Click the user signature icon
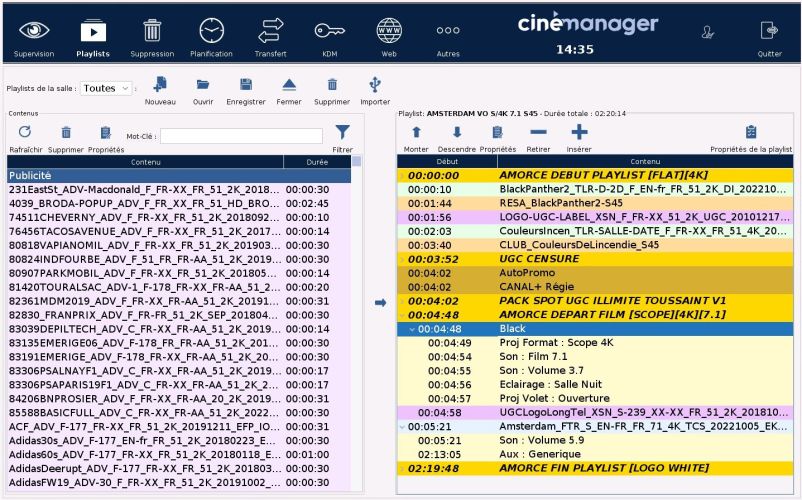 [x=708, y=32]
